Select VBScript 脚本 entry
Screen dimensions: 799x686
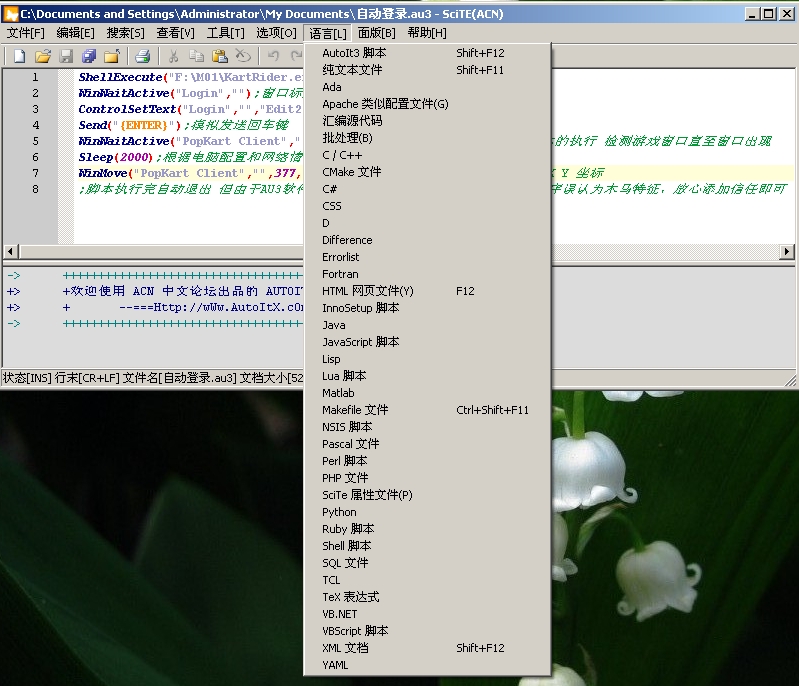[427, 631]
